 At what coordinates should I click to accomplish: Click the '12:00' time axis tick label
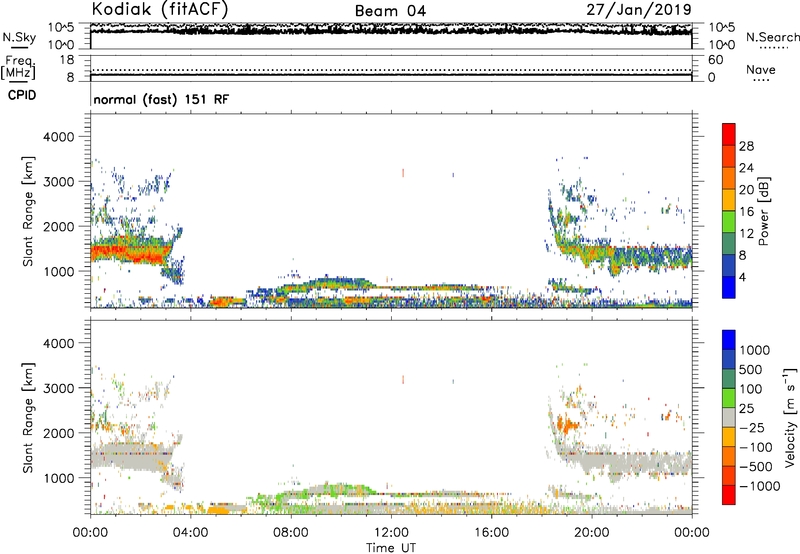[x=391, y=533]
